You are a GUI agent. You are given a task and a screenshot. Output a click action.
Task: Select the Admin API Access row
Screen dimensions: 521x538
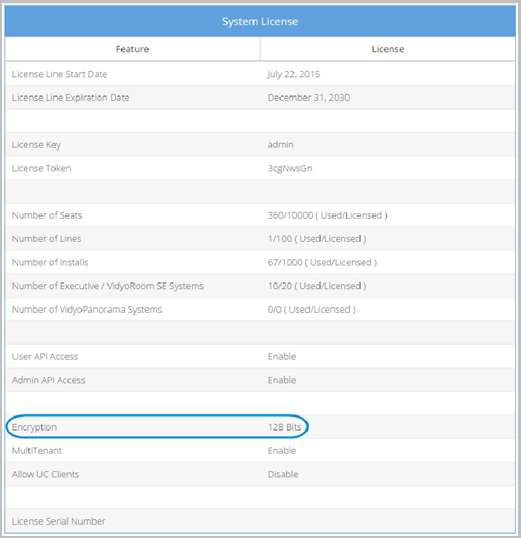tap(260, 380)
